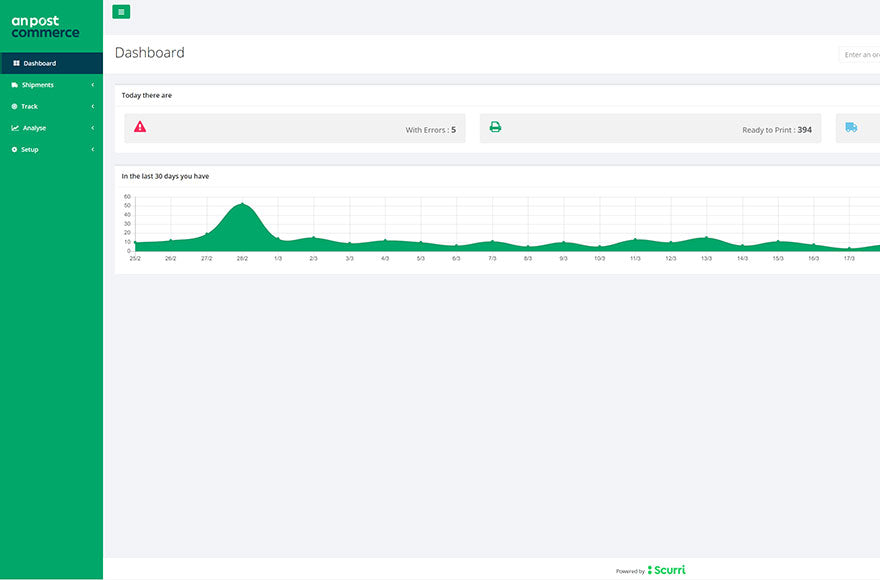This screenshot has width=880, height=580.
Task: Click the blue truck icon card
Action: (856, 128)
